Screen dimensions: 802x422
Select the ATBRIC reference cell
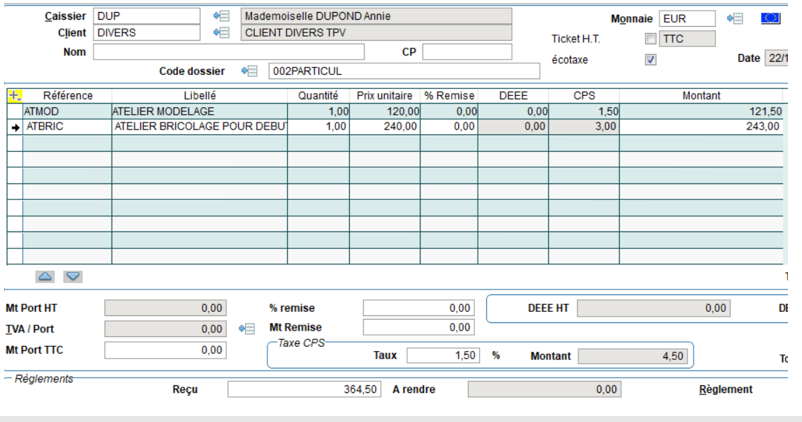[x=67, y=127]
